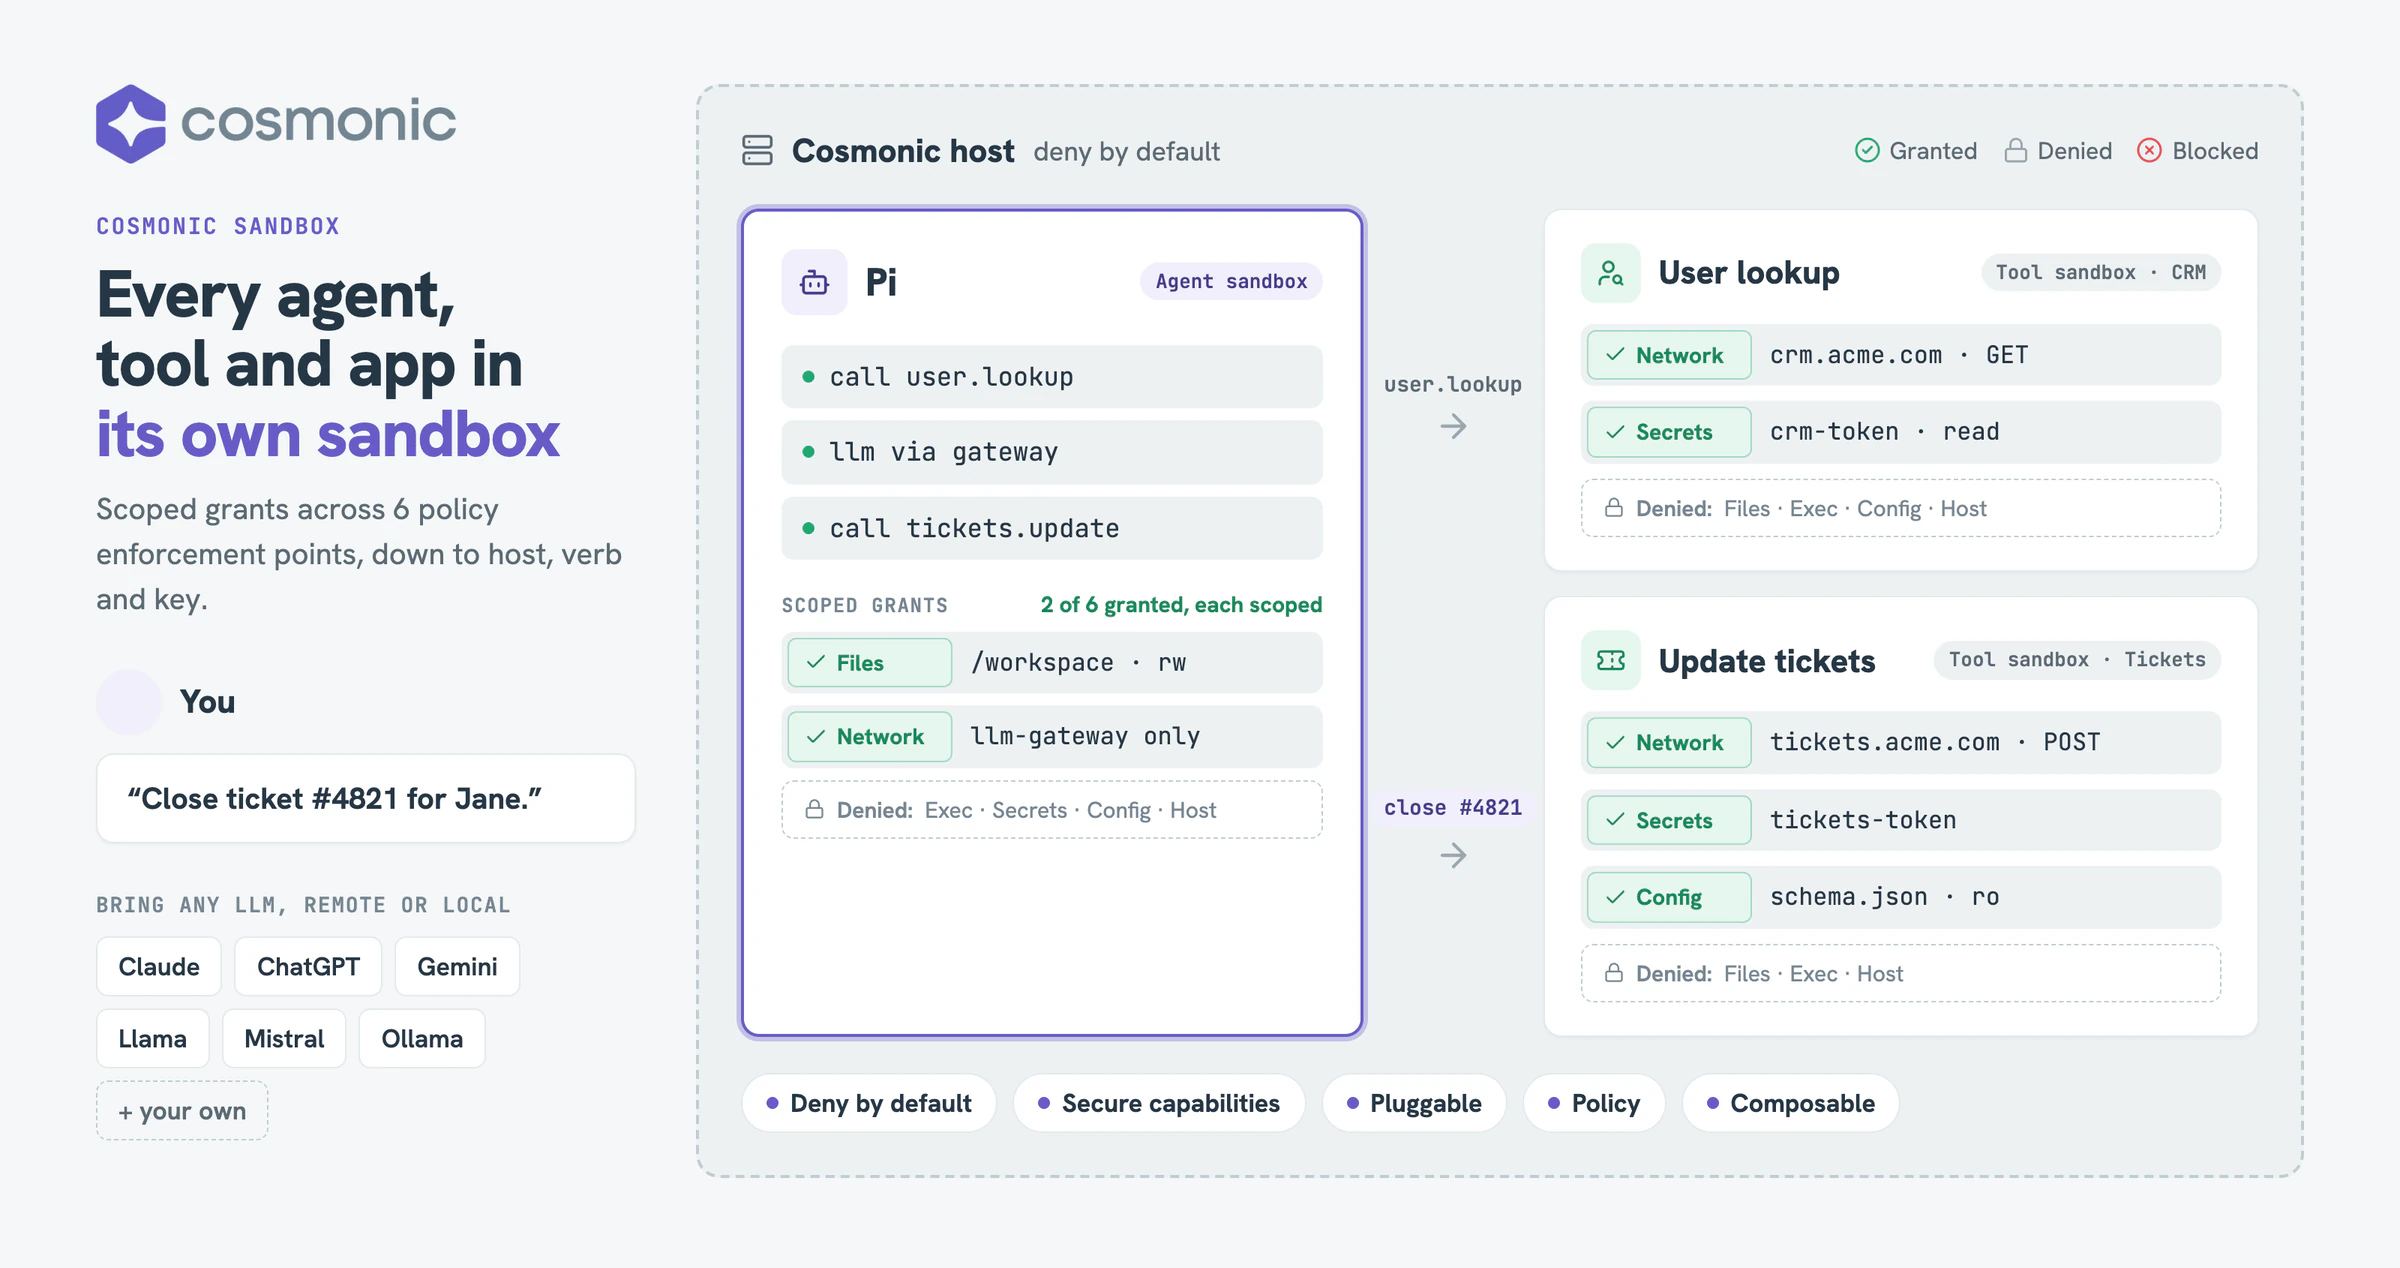Viewport: 2400px width, 1268px height.
Task: Click the Granted checkmark legend icon
Action: click(1866, 151)
